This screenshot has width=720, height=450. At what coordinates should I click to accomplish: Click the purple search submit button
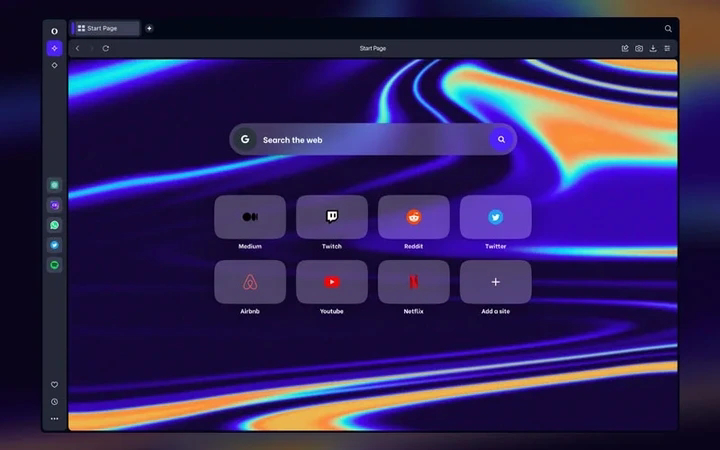501,139
